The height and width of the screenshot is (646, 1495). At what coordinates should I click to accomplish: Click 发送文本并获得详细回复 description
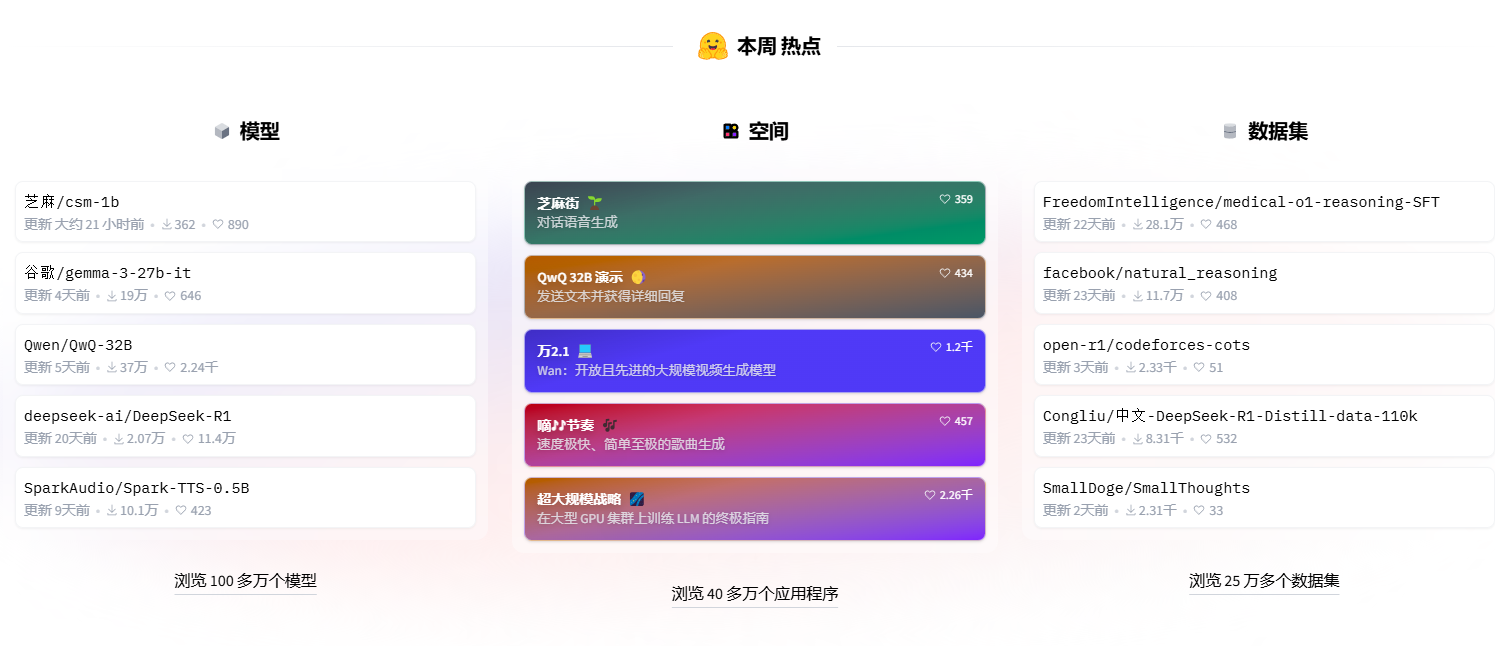611,296
